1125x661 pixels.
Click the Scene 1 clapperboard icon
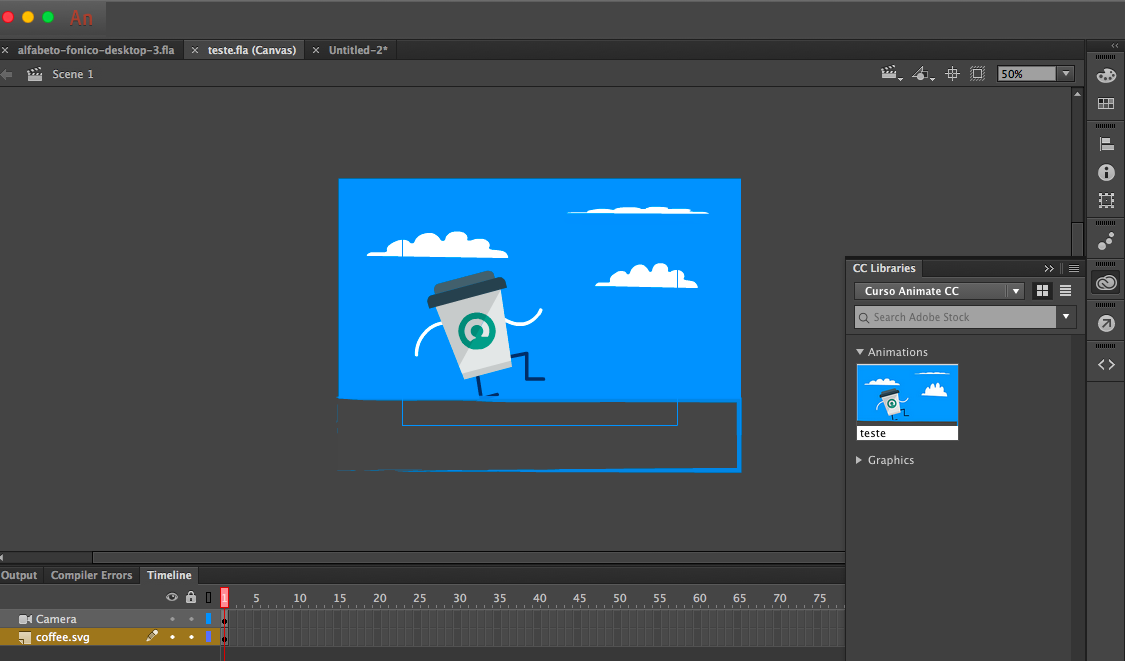(34, 74)
